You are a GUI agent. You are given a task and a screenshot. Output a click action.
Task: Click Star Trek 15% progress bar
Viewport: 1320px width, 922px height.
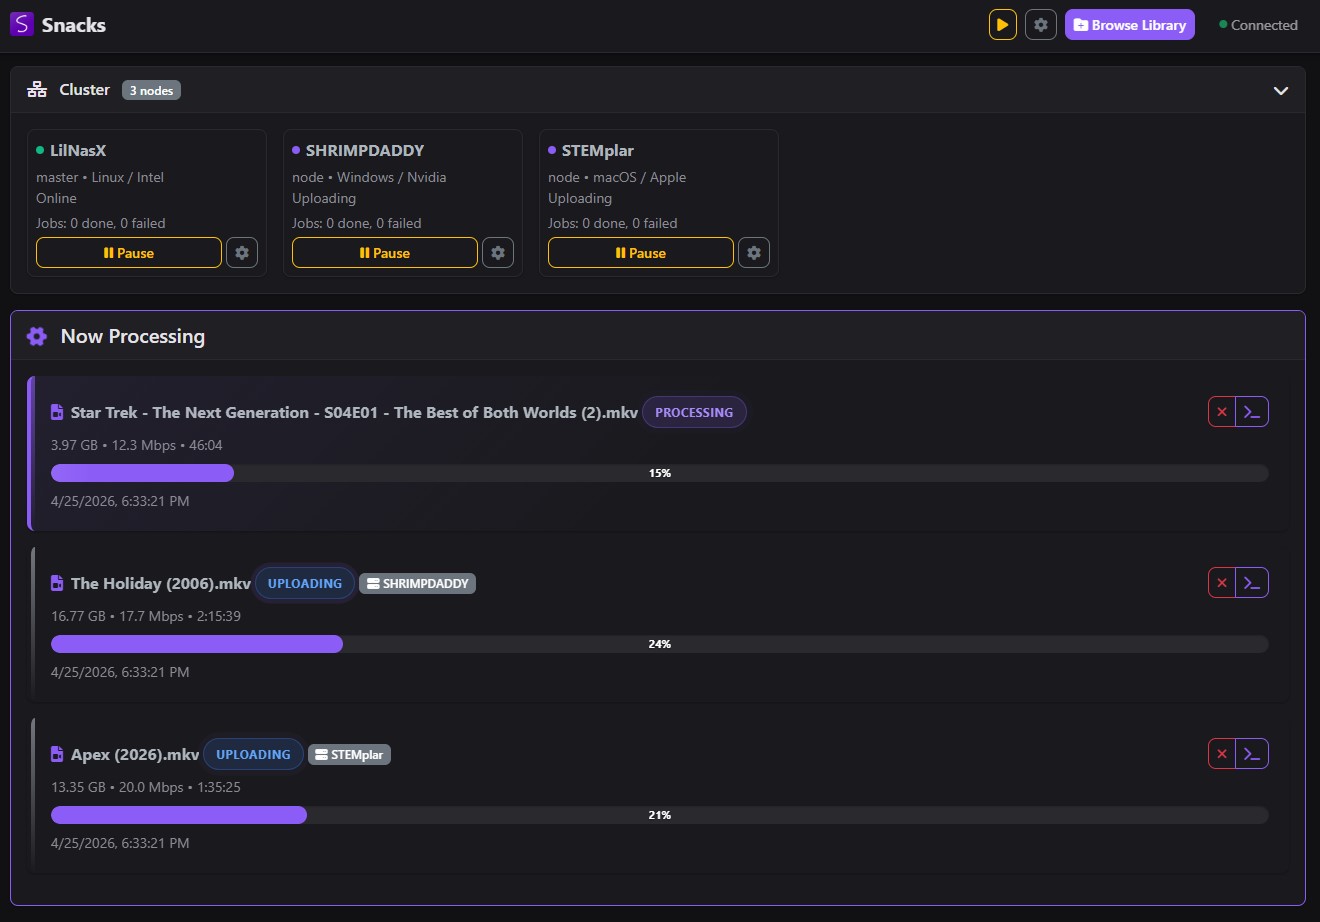(x=660, y=473)
